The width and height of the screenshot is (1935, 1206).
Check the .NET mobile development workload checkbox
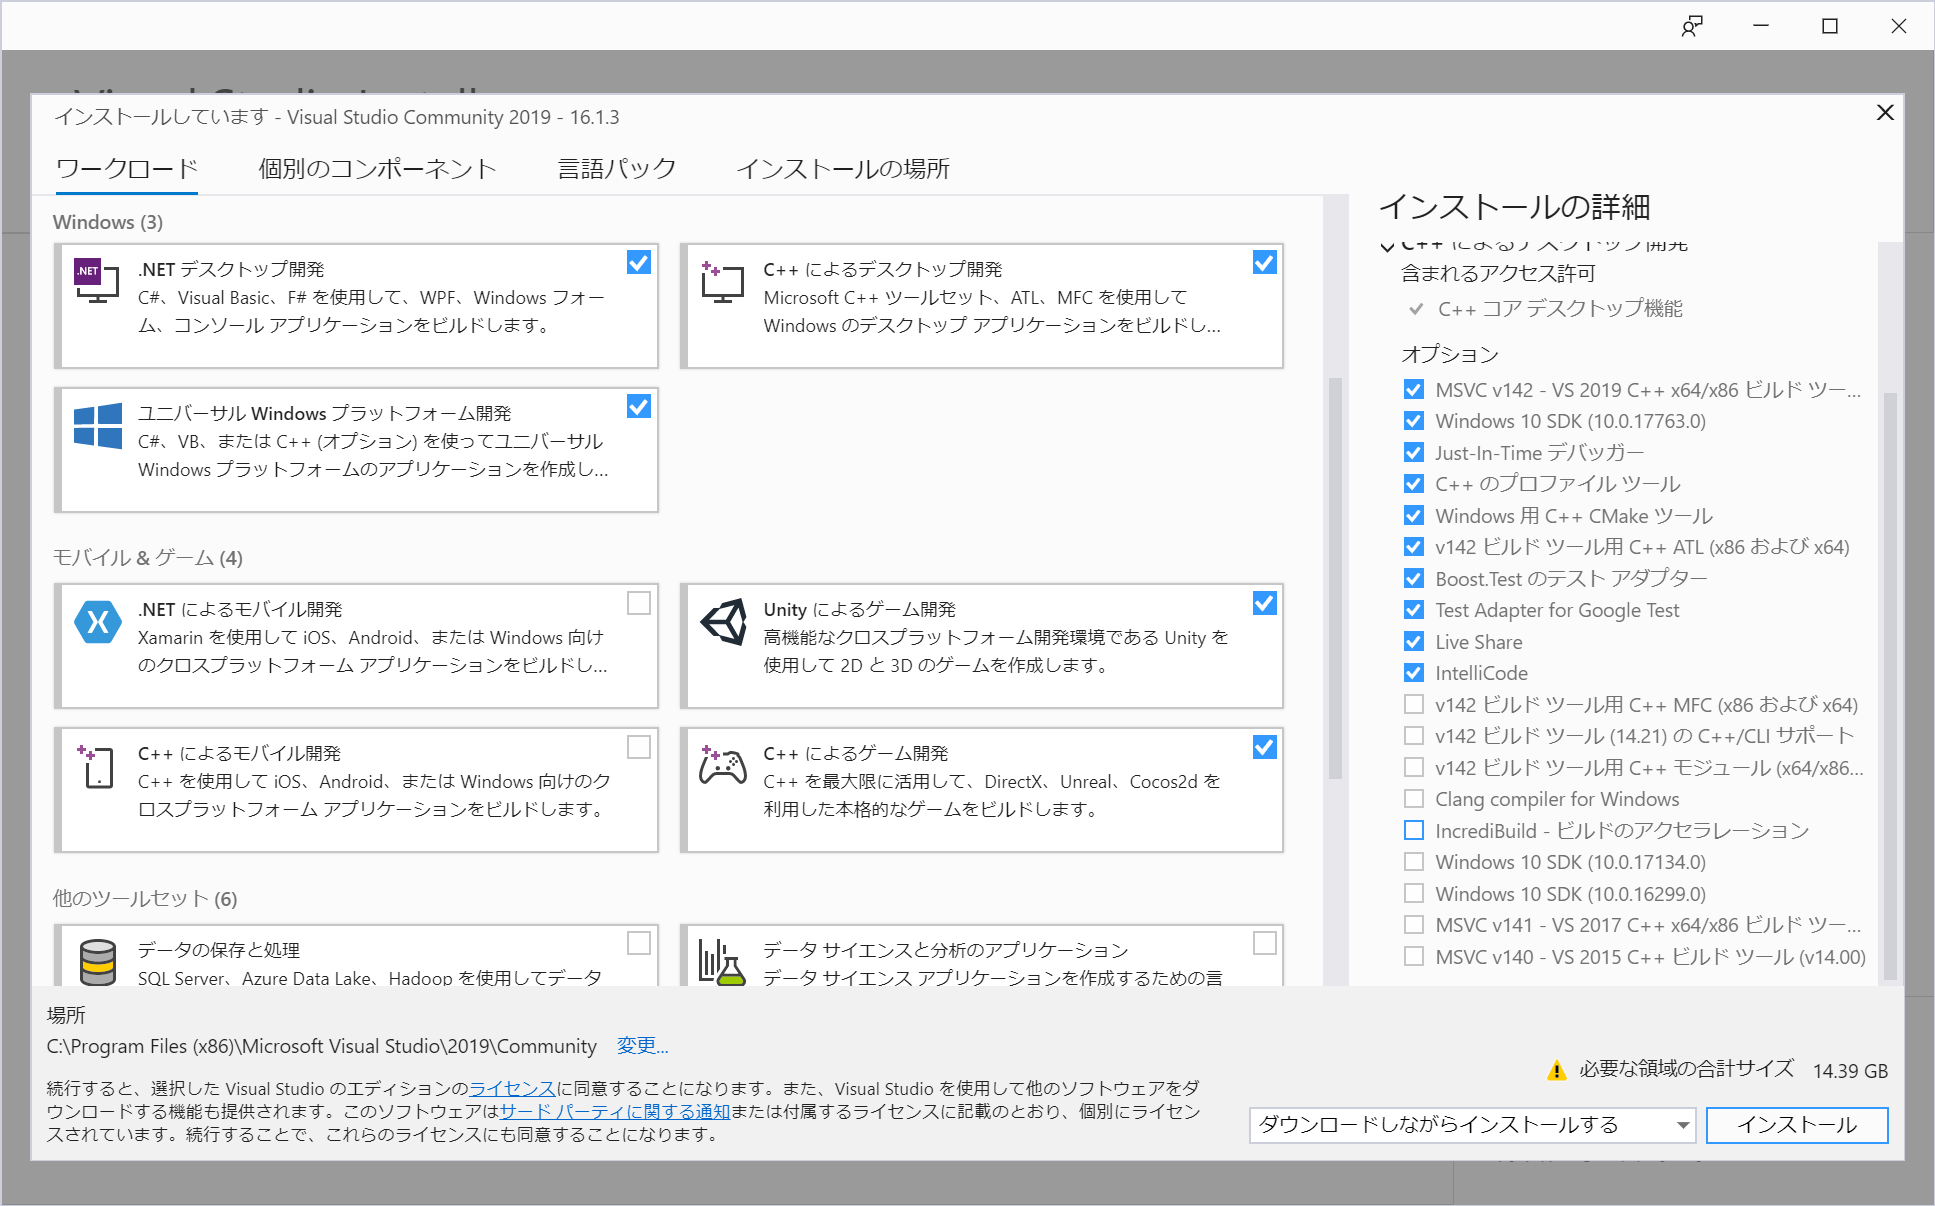tap(638, 603)
